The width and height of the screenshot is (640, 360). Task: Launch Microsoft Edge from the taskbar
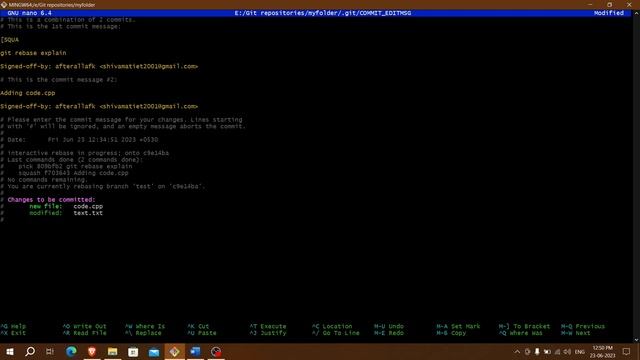coord(71,351)
